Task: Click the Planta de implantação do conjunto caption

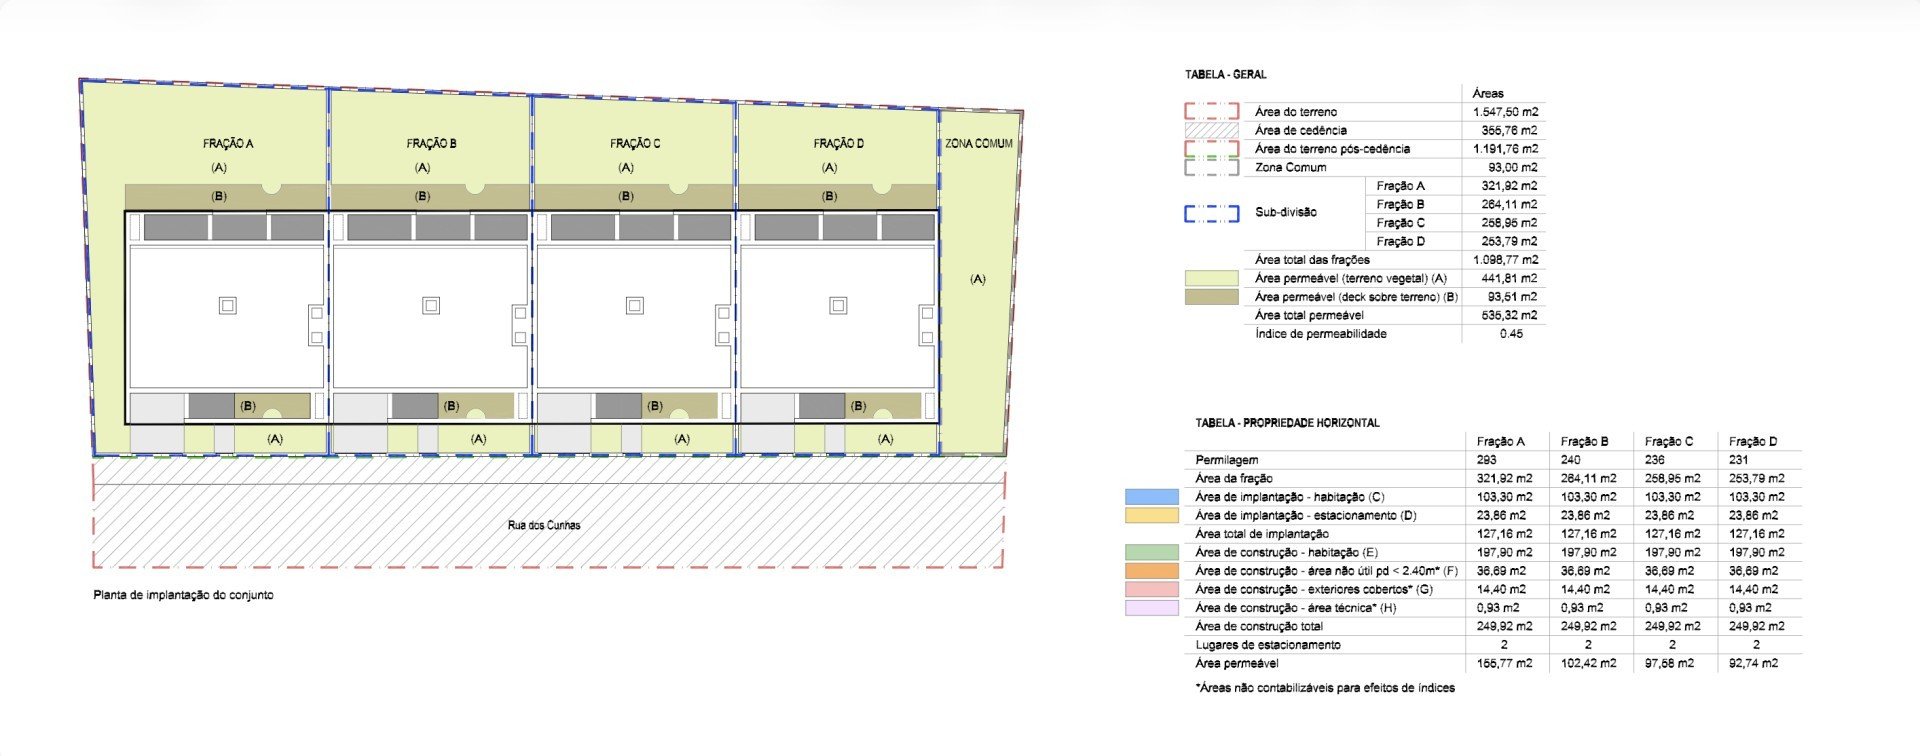Action: (183, 595)
